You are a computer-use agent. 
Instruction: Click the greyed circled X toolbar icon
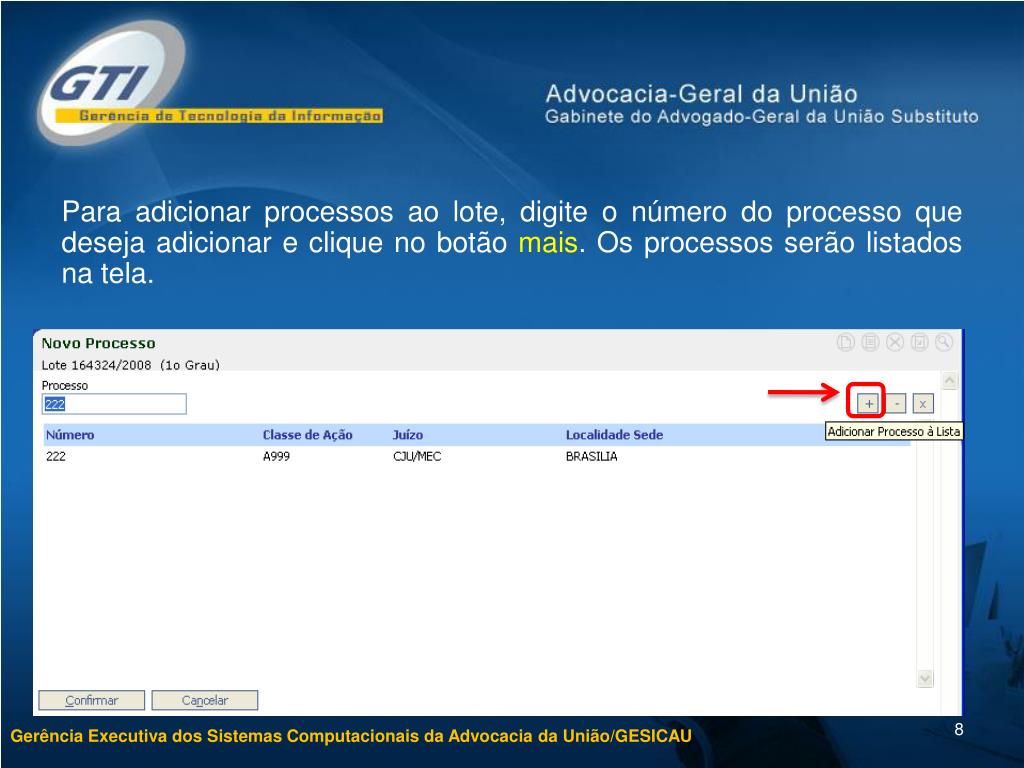coord(895,342)
